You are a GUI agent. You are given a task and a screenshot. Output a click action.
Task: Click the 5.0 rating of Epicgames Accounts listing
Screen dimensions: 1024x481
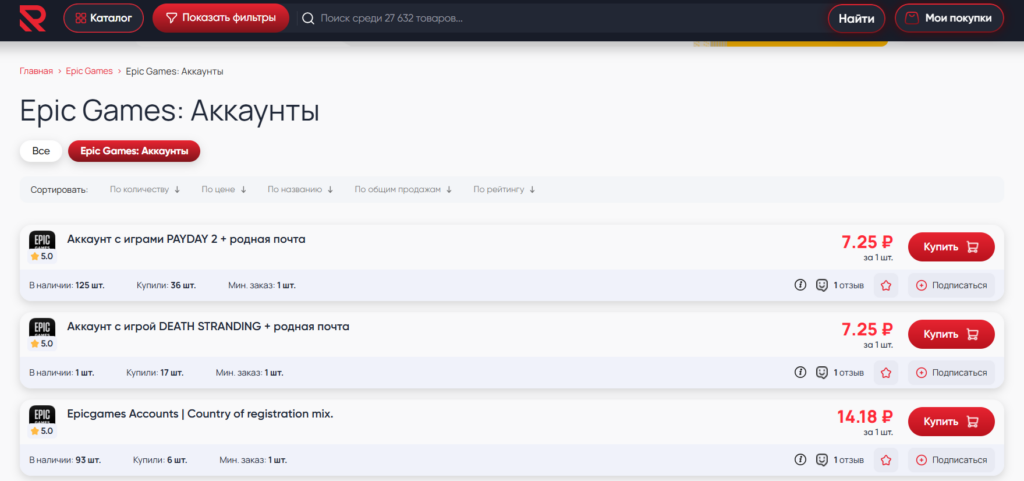click(42, 431)
